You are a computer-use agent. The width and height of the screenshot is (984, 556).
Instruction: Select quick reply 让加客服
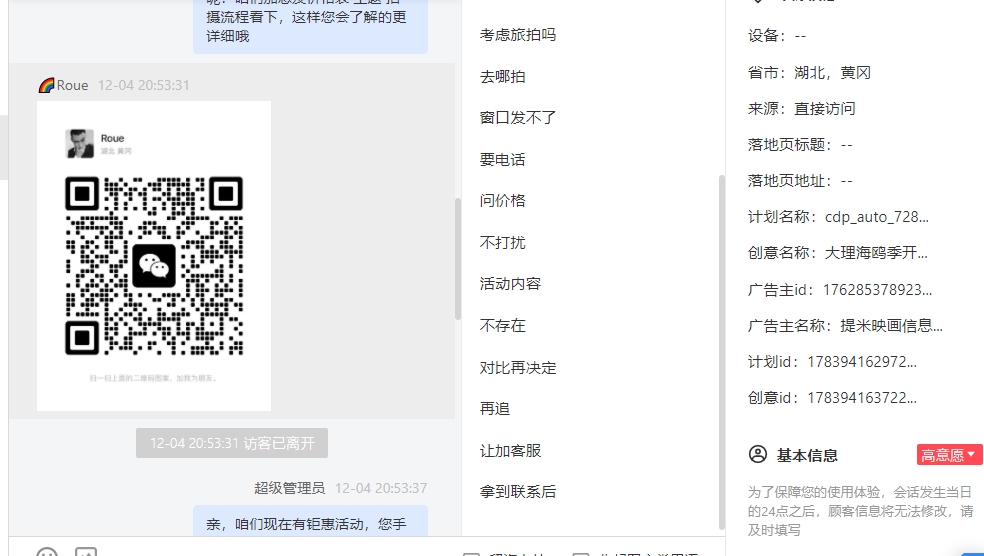coord(510,451)
